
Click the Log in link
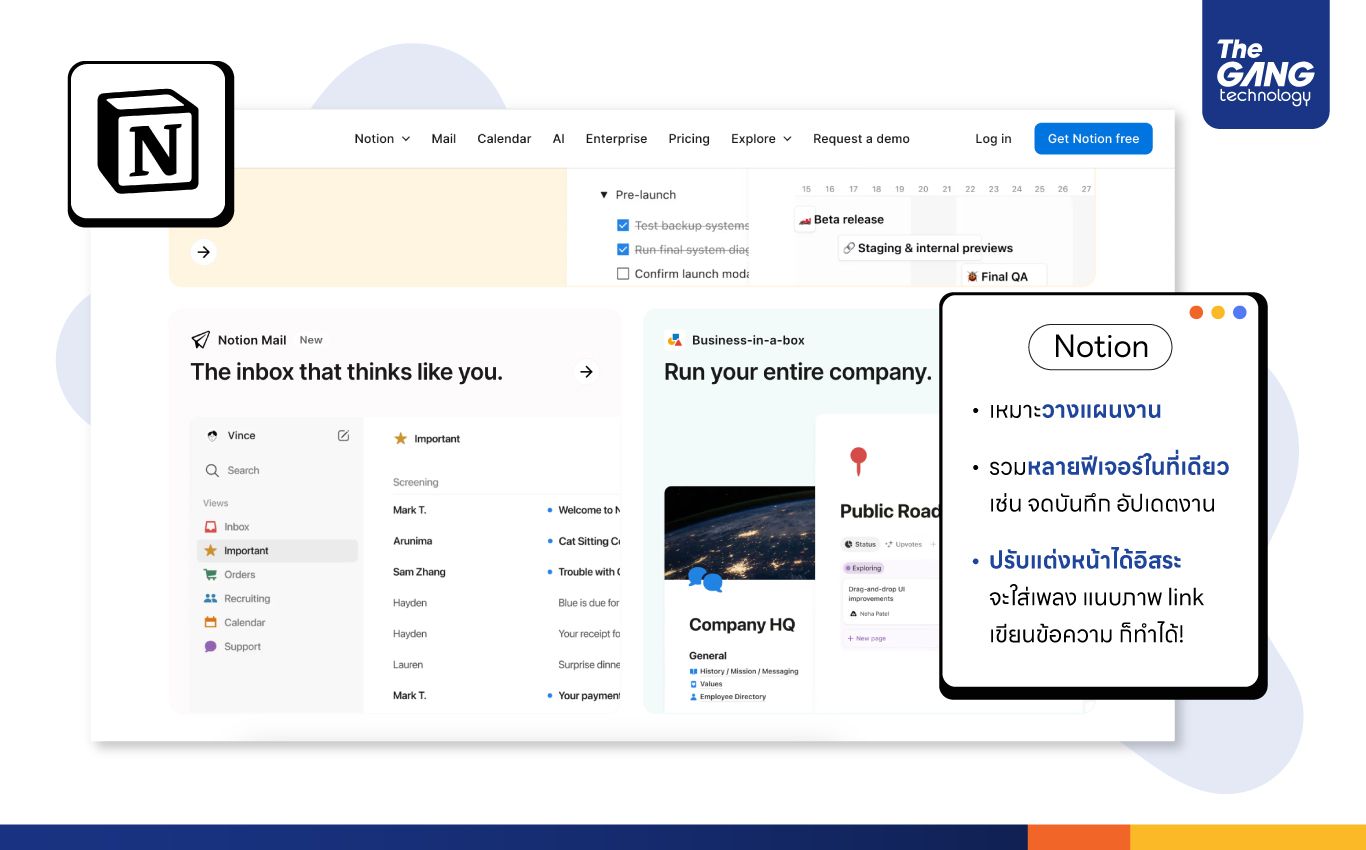click(993, 139)
